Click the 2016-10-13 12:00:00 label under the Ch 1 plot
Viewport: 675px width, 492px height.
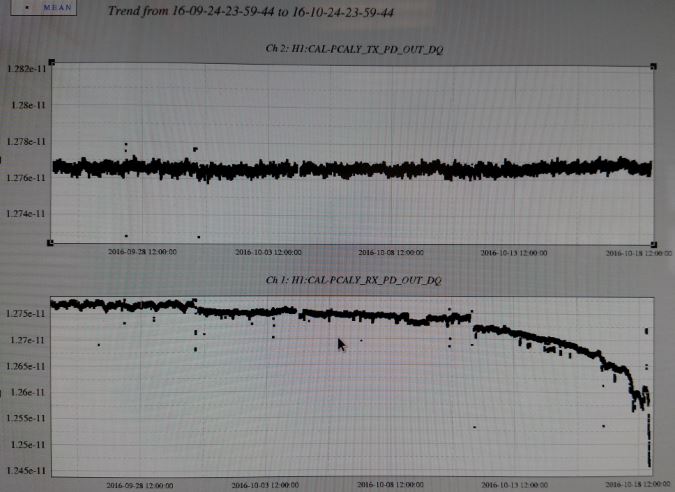tap(514, 485)
